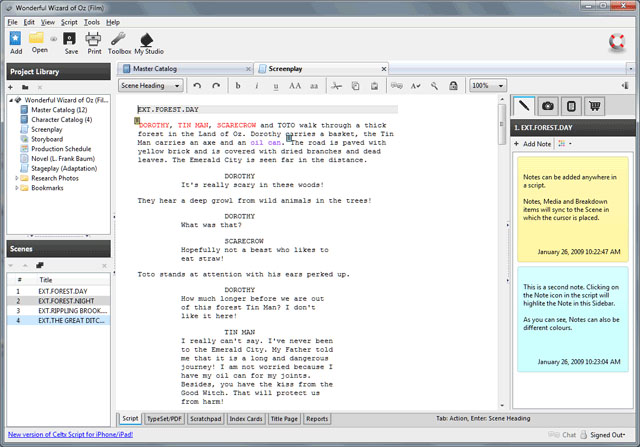The height and width of the screenshot is (447, 640).
Task: Select the cyan second note
Action: tap(573, 319)
